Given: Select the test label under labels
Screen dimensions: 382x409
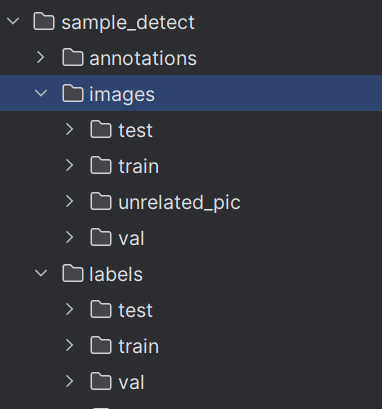Looking at the screenshot, I should [x=135, y=310].
